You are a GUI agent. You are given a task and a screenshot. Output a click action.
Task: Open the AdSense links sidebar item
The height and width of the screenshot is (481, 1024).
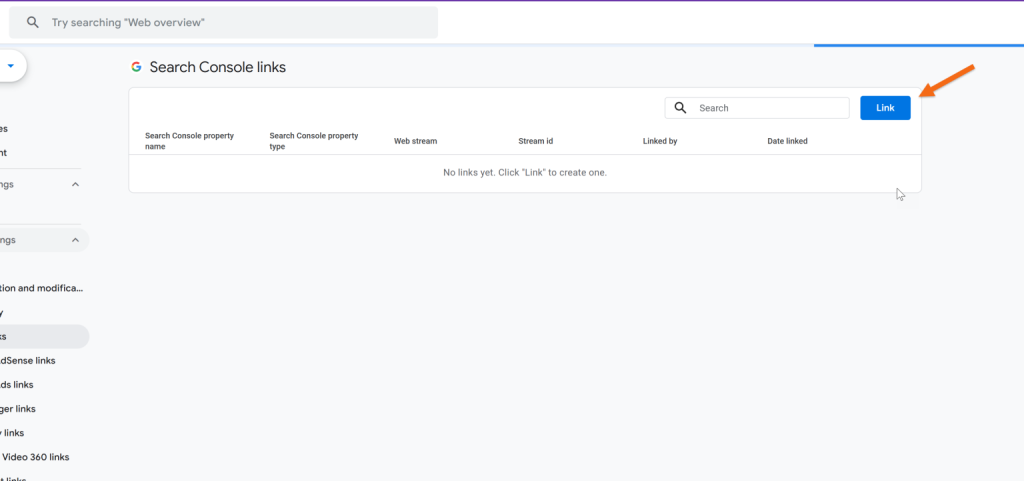(27, 360)
